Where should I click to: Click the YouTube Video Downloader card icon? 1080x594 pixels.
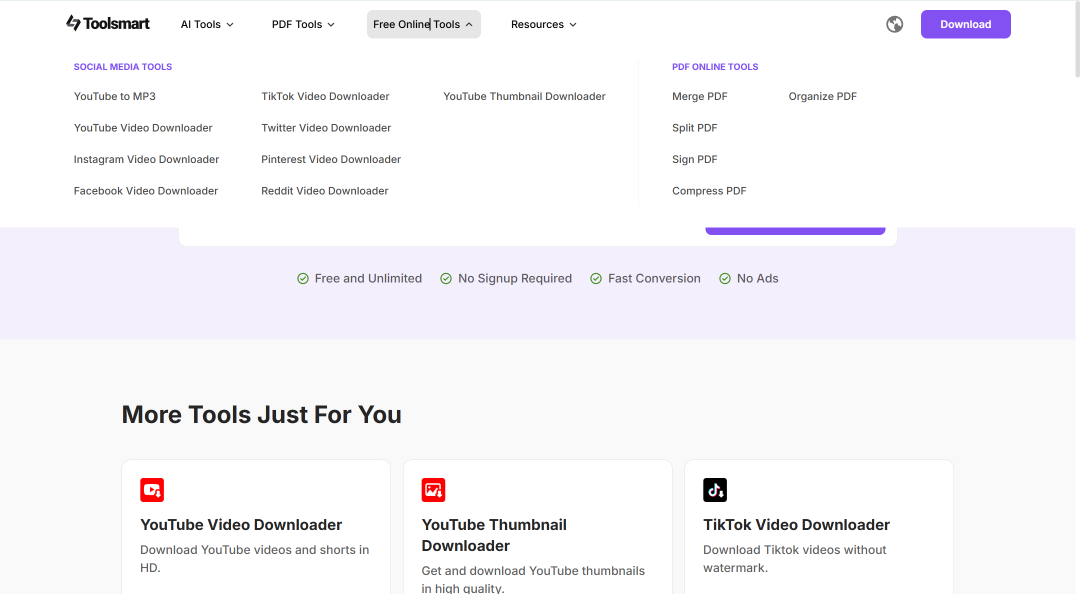152,490
